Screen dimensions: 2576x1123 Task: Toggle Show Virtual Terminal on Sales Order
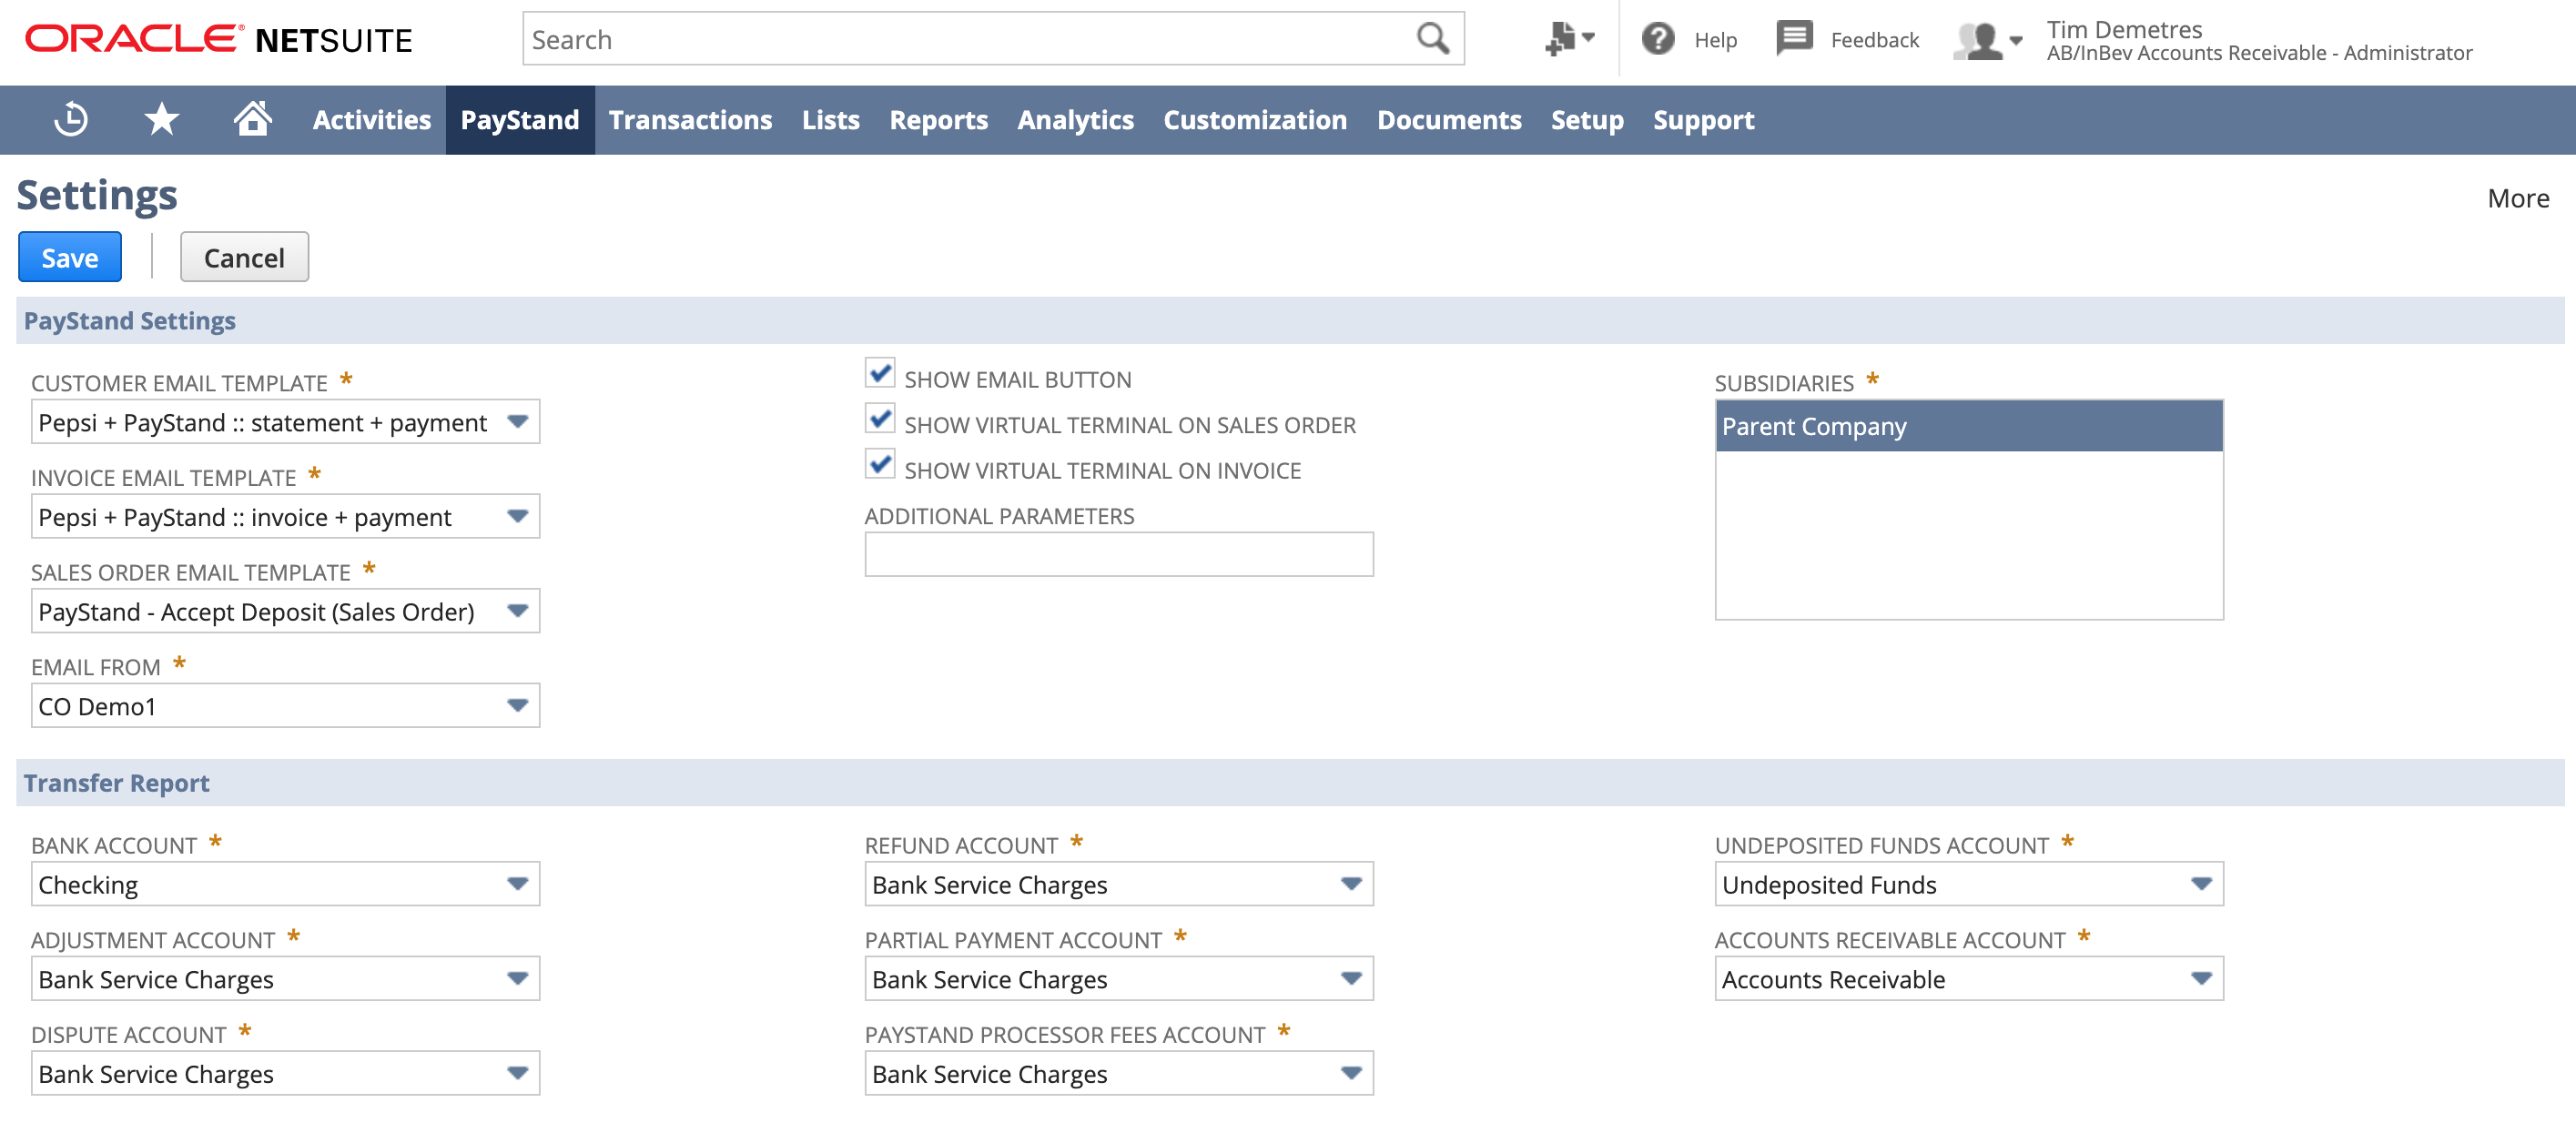[880, 419]
